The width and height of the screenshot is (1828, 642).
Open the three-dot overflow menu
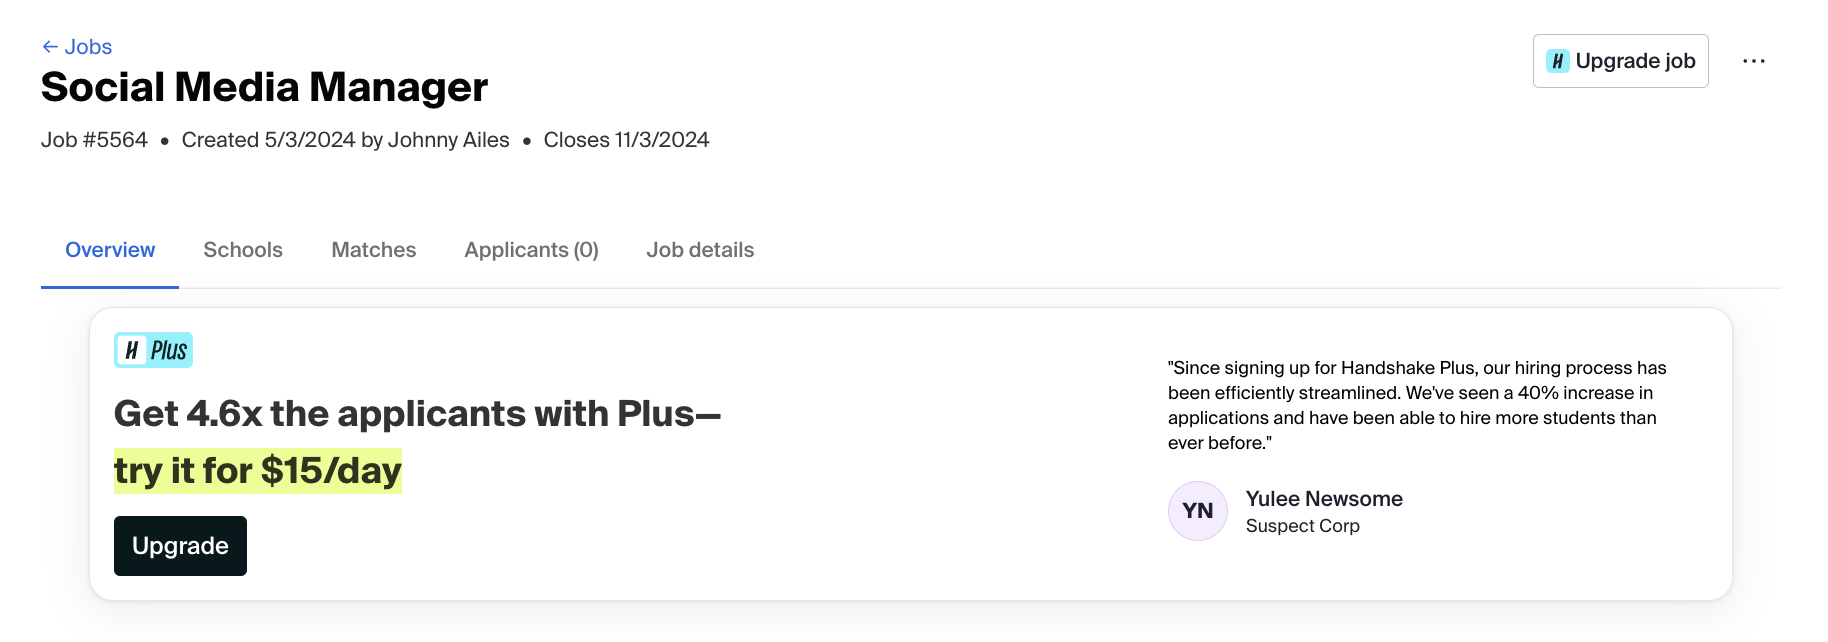point(1755,60)
